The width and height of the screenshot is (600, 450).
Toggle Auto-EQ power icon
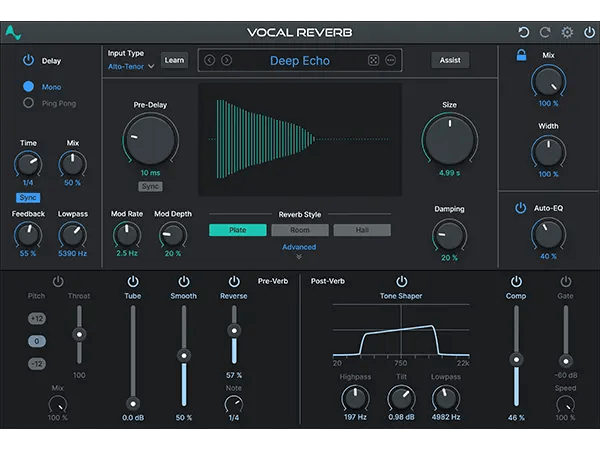point(520,208)
